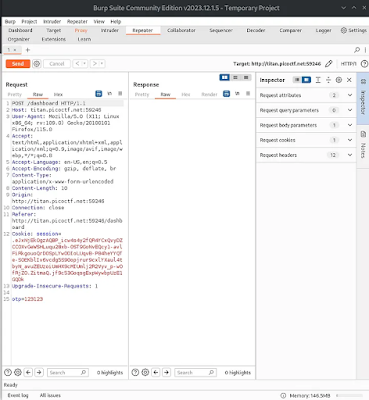Open the Burp menu
Image resolution: width=369 pixels, height=400 pixels.
point(10,21)
